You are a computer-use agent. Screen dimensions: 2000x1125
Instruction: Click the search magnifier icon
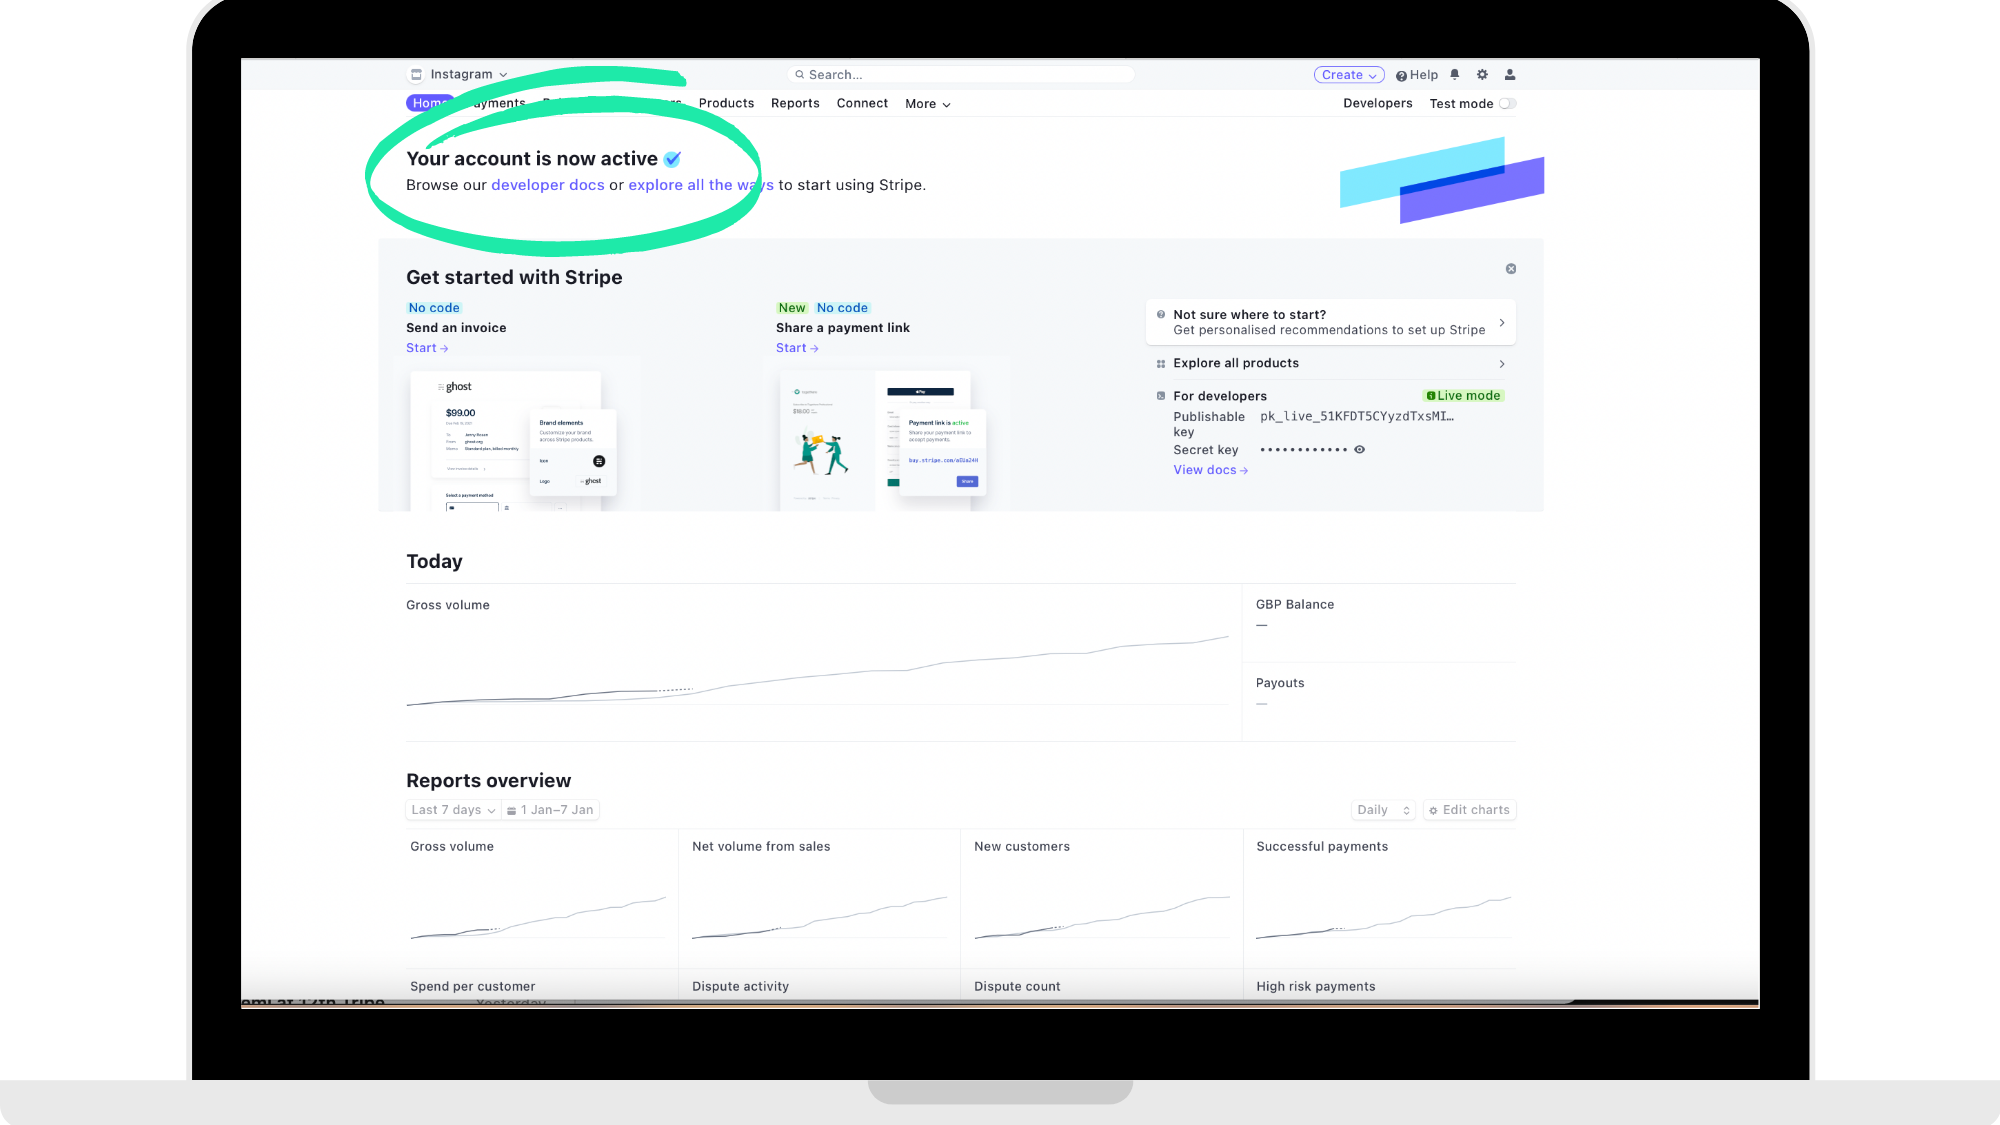[x=800, y=75]
